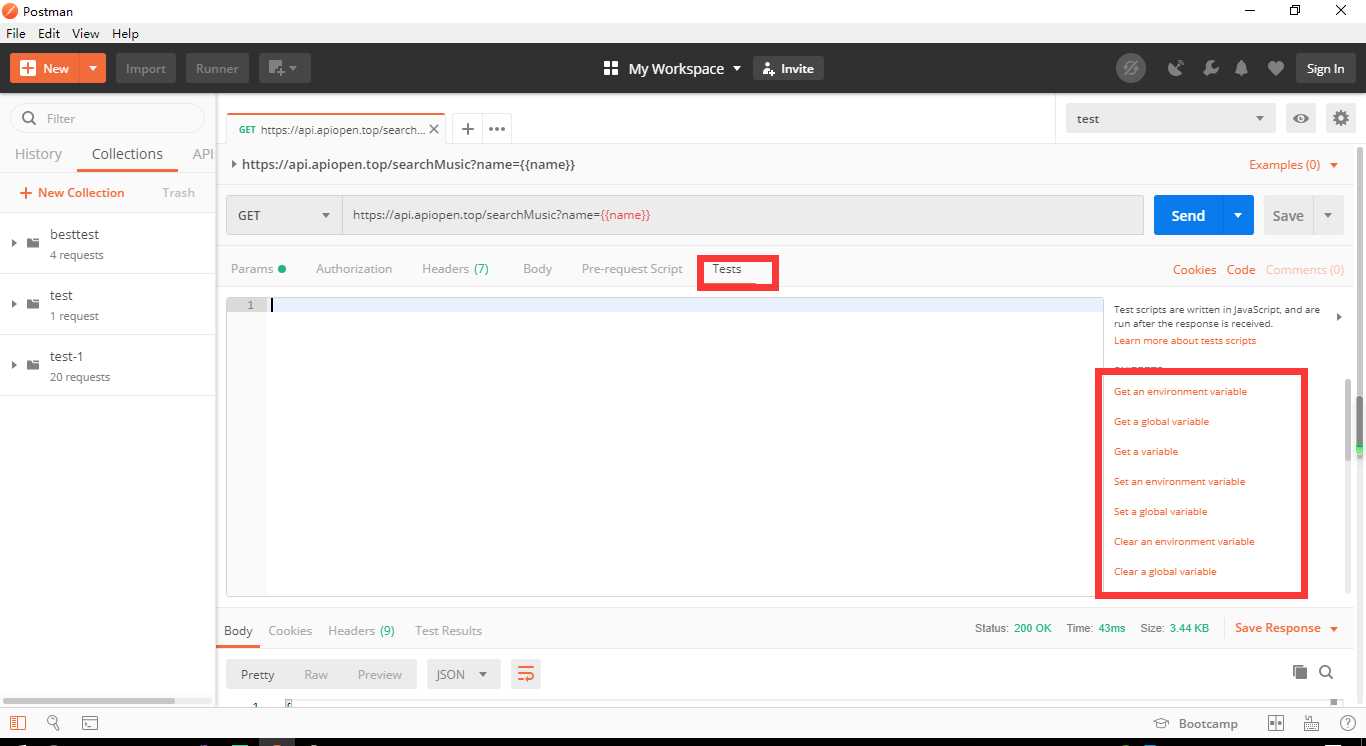Click the Runner button
1366x746 pixels.
pos(217,68)
